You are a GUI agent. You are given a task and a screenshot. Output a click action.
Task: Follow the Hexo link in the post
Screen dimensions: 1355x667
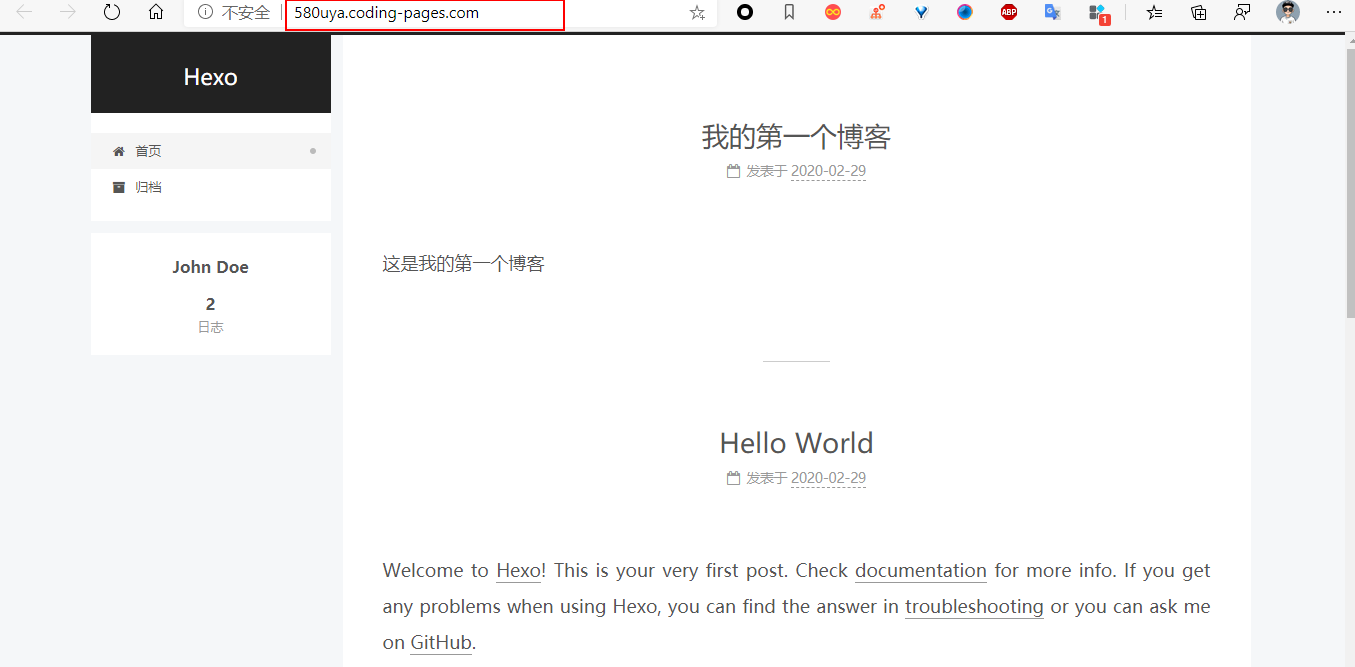tap(518, 571)
